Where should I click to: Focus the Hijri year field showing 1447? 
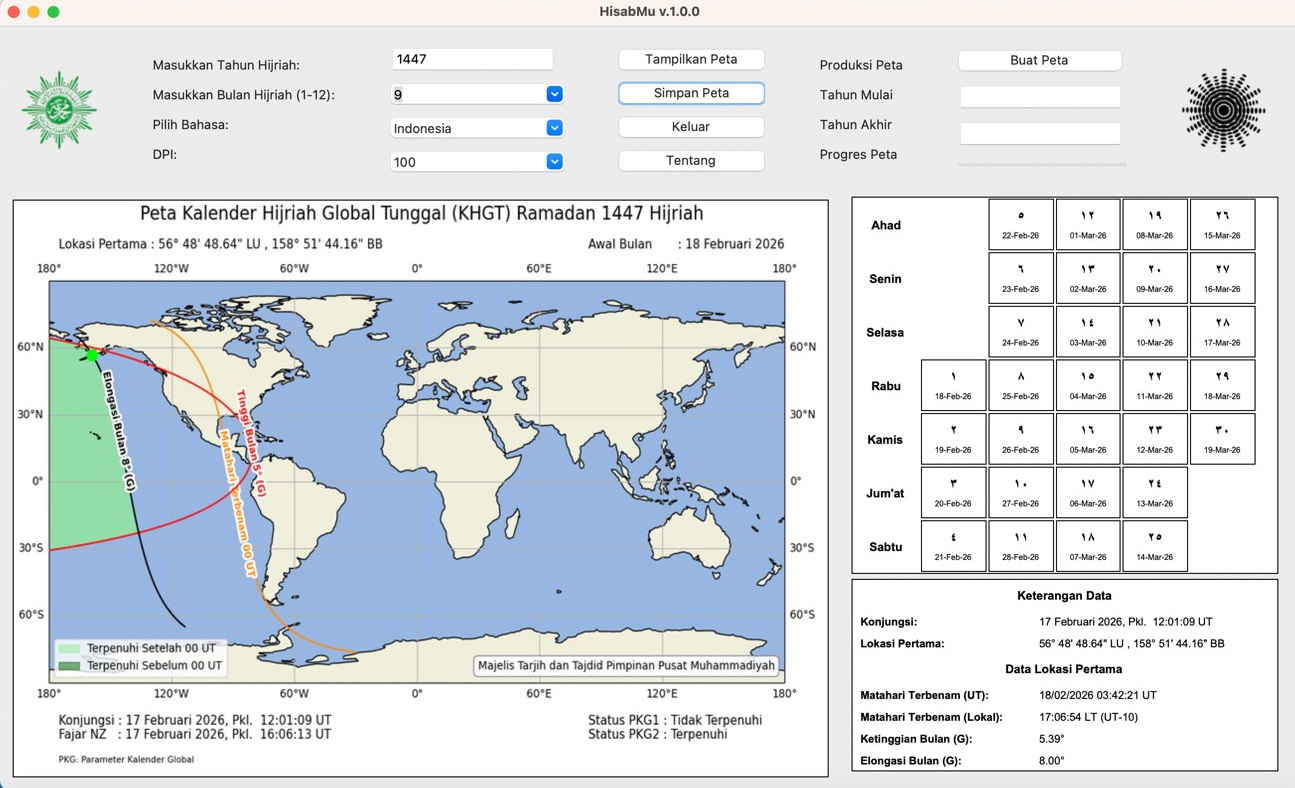(472, 59)
